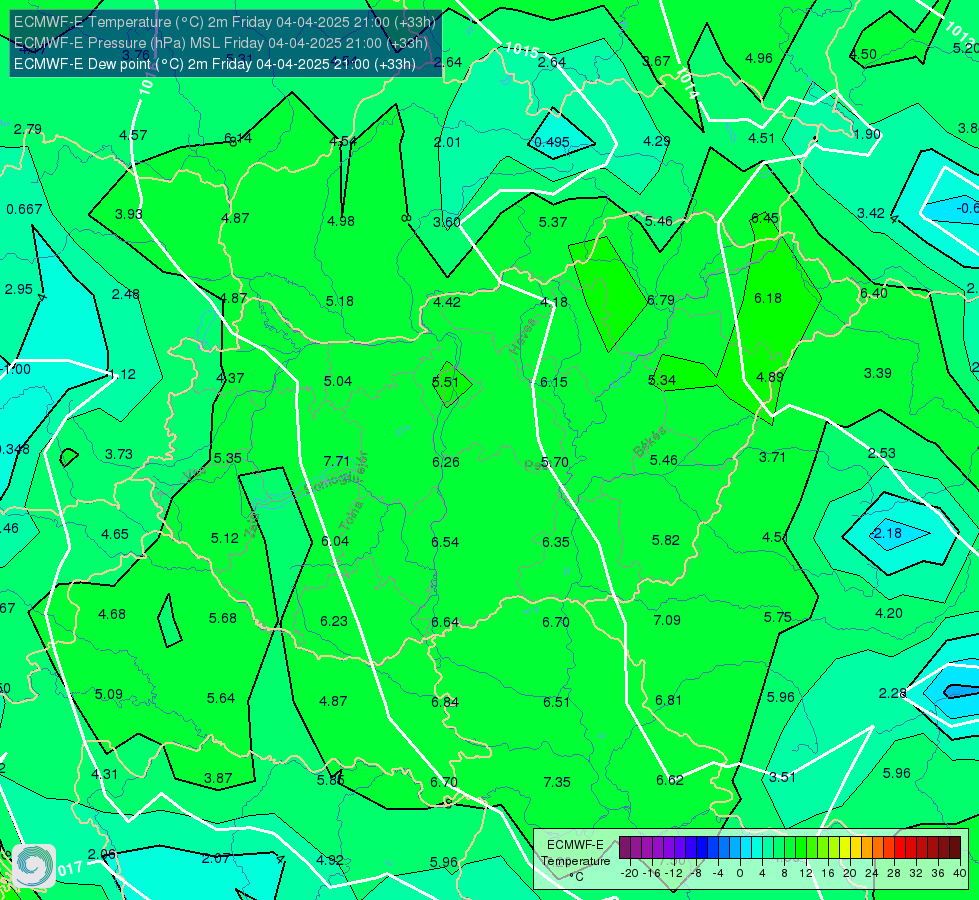The width and height of the screenshot is (979, 900).
Task: Click the 6.62 temperature value
Action: [669, 780]
